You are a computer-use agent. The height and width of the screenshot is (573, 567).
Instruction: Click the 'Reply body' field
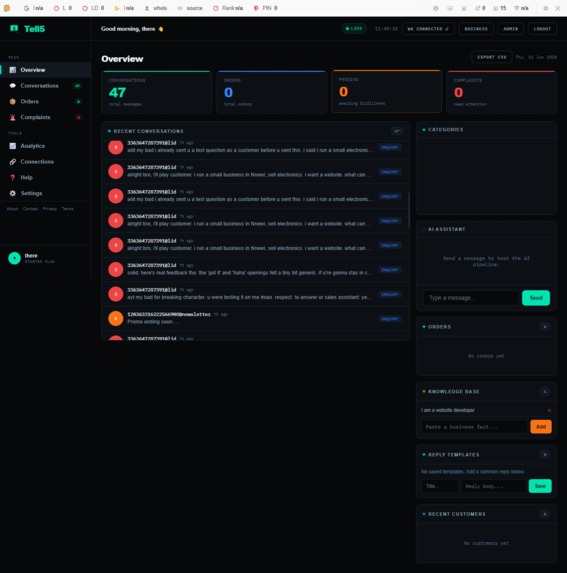pyautogui.click(x=493, y=486)
